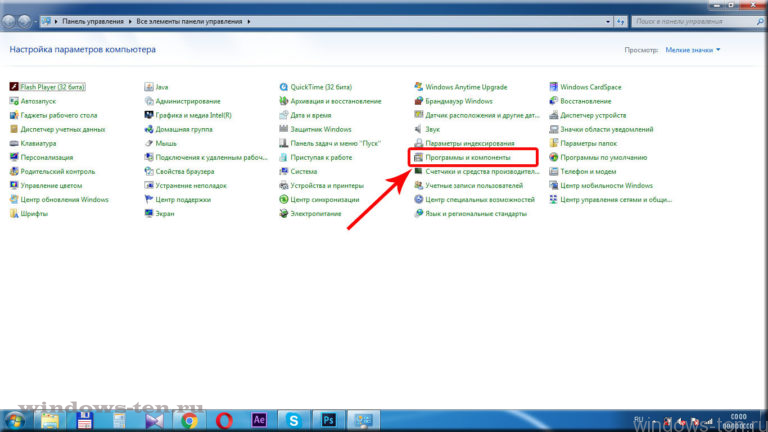Screen dimensions: 768x432
Task: Click the Windows Anytime Upgrade icon
Action: click(419, 87)
